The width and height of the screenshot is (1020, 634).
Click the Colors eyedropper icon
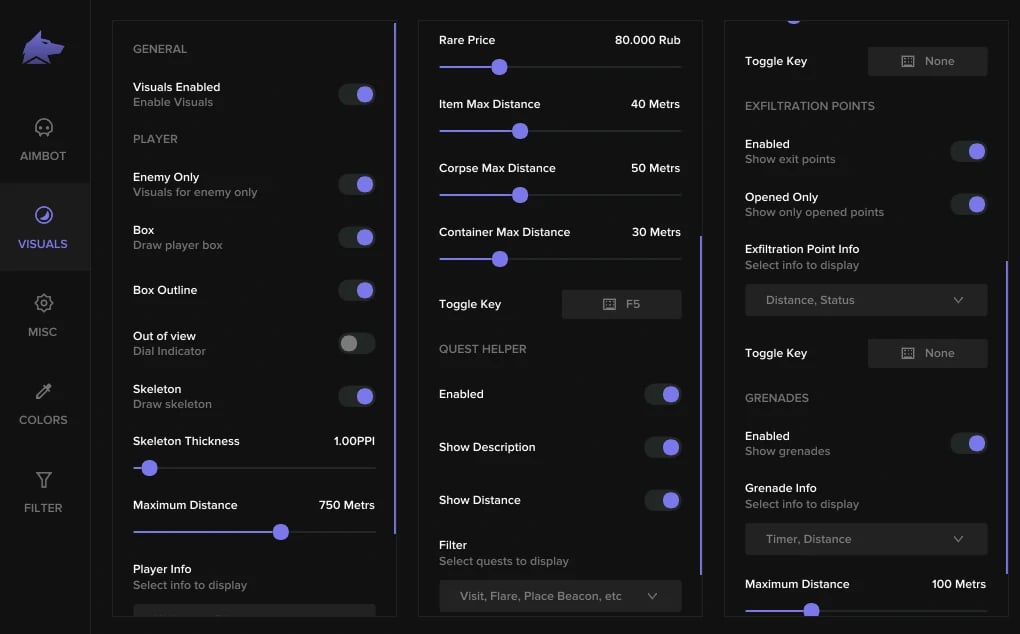[x=43, y=391]
